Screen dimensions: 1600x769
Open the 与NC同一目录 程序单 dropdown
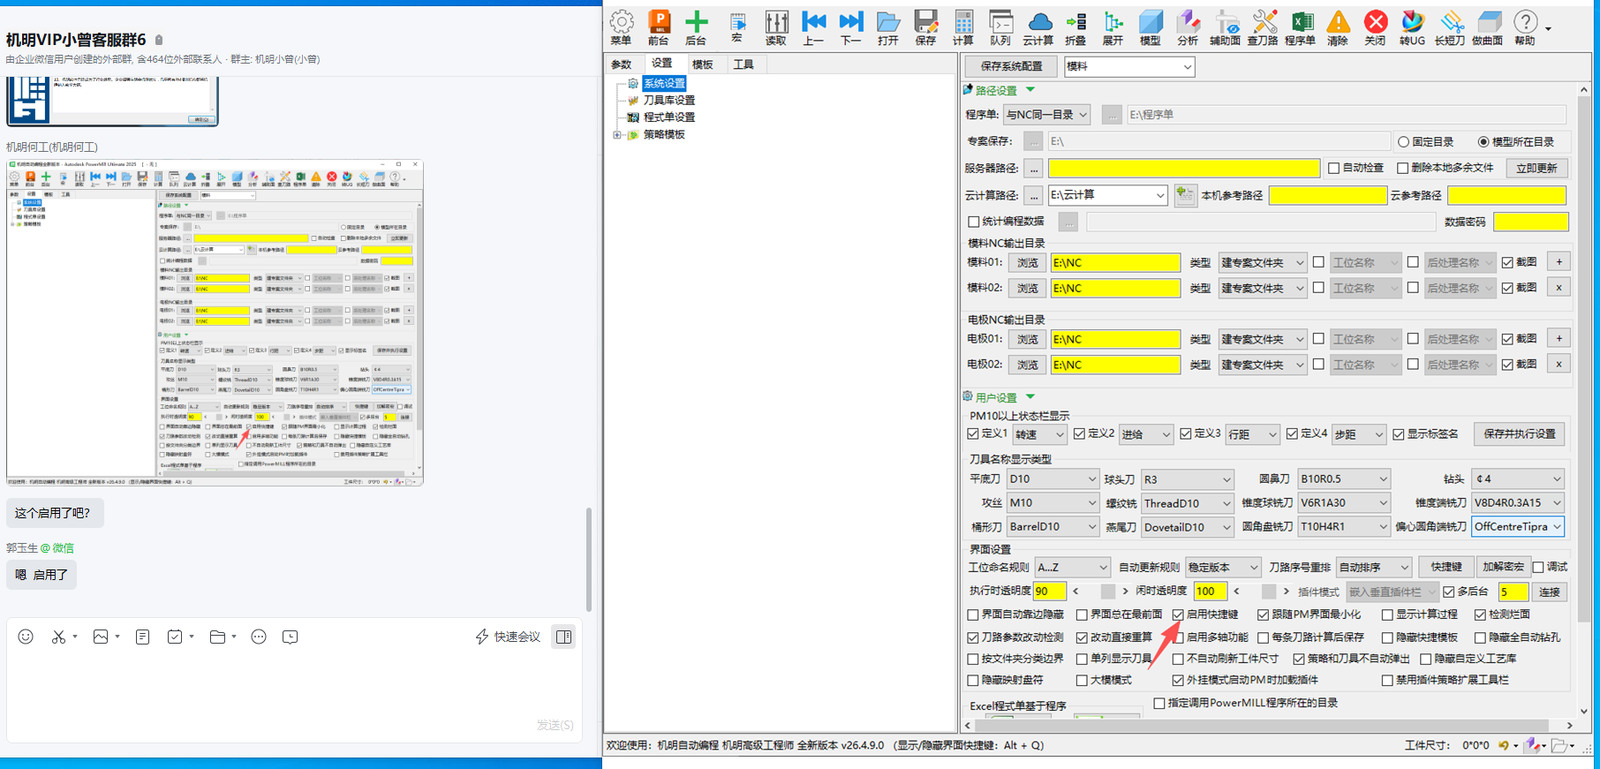[1047, 115]
